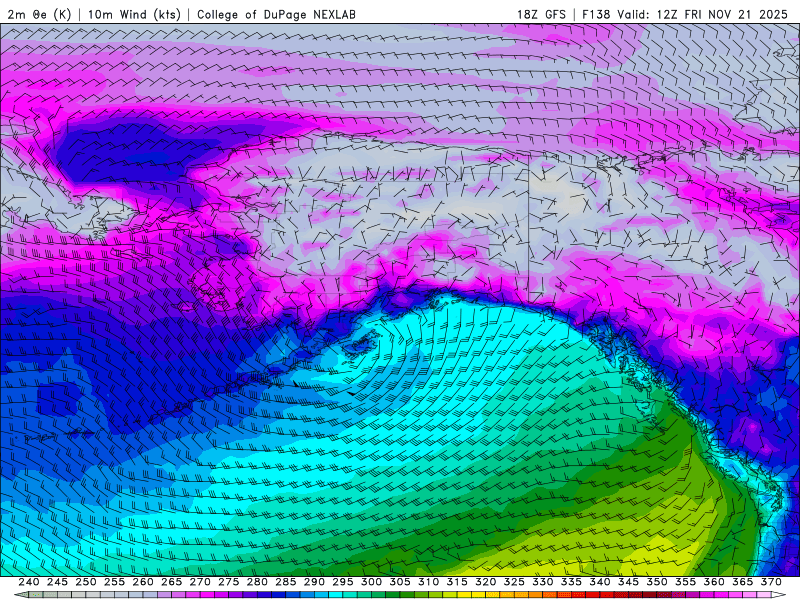800x600 pixels.
Task: Click the right arrow end of the color scale
Action: 779,595
